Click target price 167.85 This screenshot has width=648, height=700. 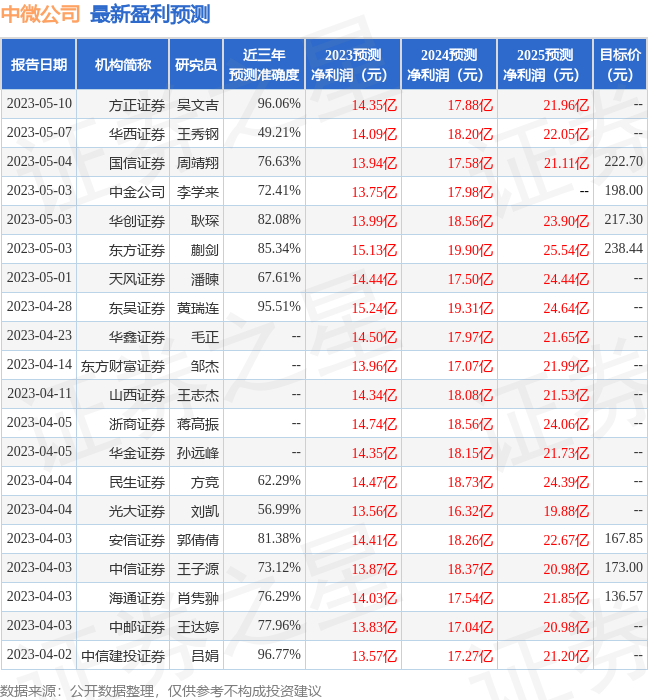[623, 539]
